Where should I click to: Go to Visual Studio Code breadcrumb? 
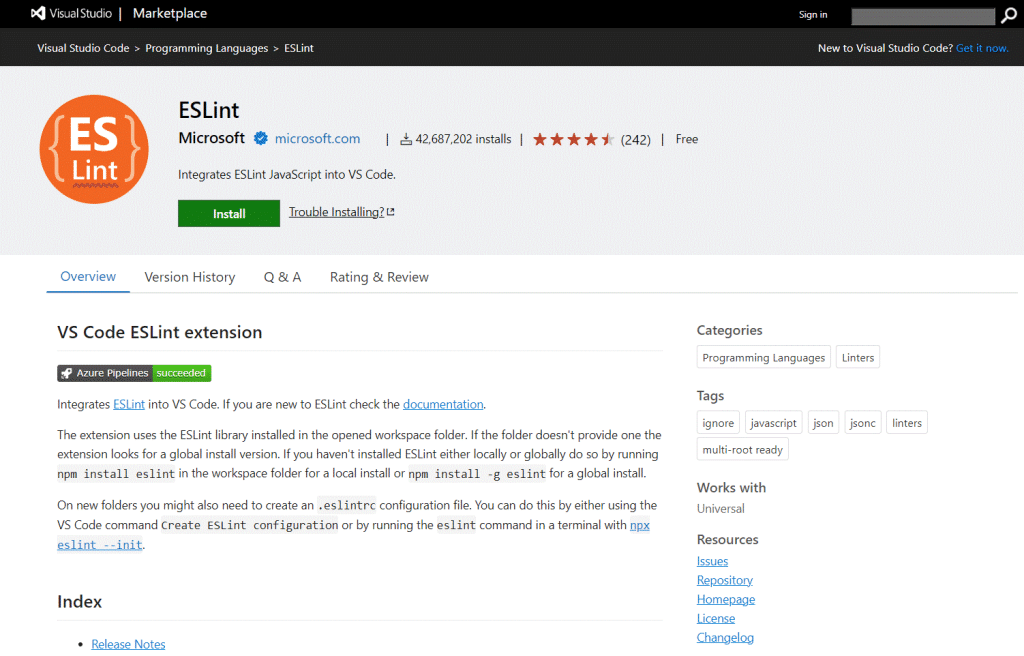83,48
